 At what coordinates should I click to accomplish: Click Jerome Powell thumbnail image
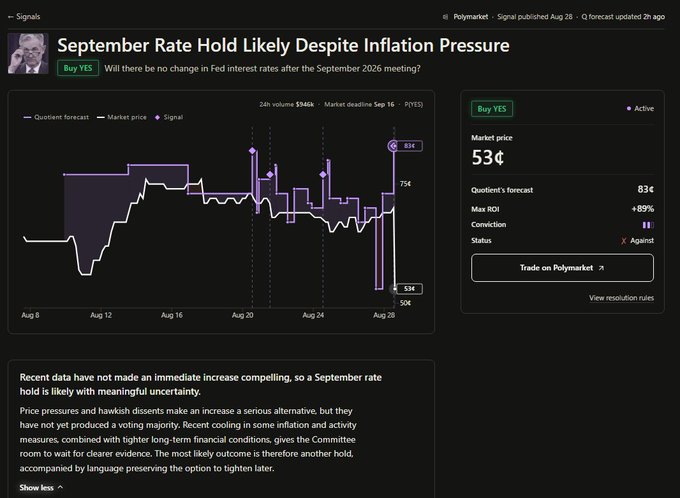[28, 53]
